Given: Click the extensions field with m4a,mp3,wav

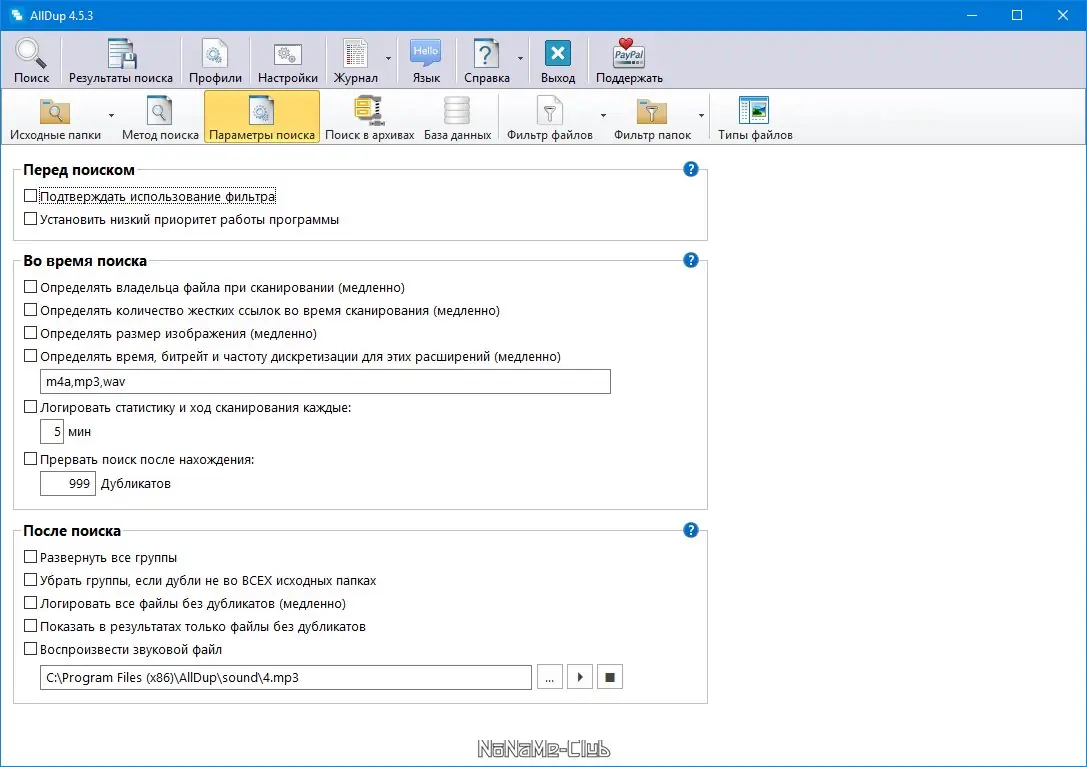Looking at the screenshot, I should coord(325,381).
